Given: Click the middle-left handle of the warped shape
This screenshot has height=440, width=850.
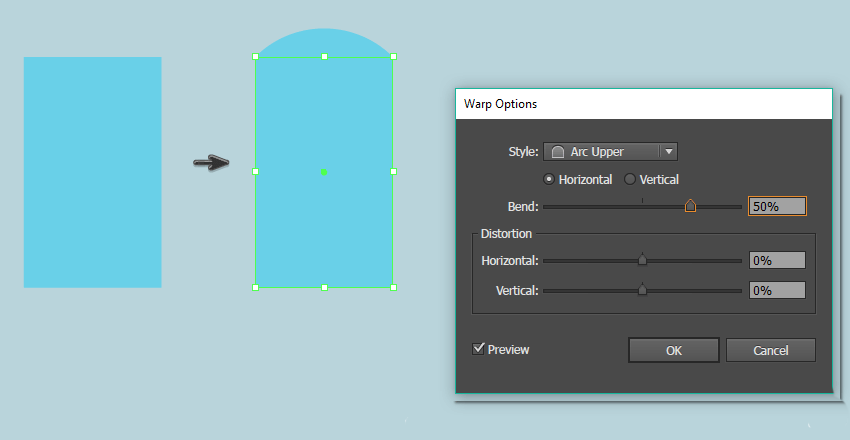Looking at the screenshot, I should 255,172.
